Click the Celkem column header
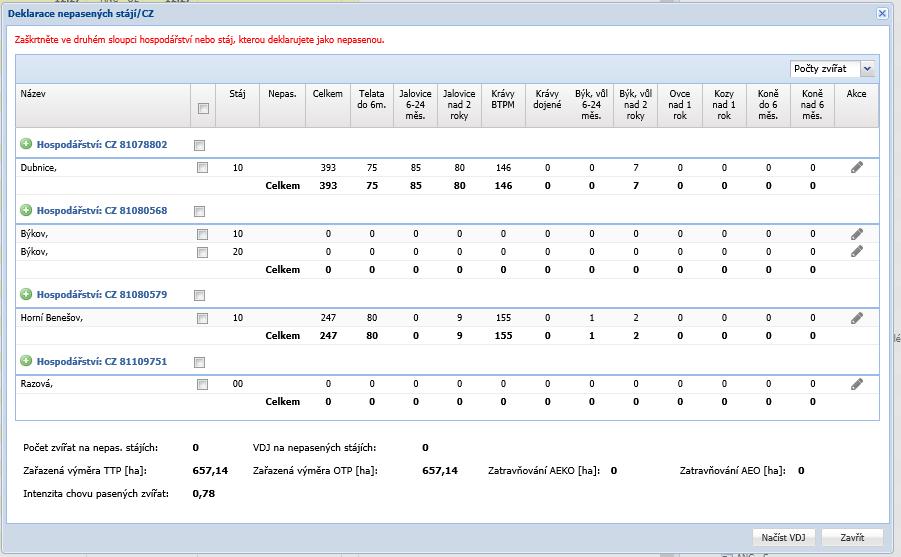The width and height of the screenshot is (901, 557). pos(328,106)
